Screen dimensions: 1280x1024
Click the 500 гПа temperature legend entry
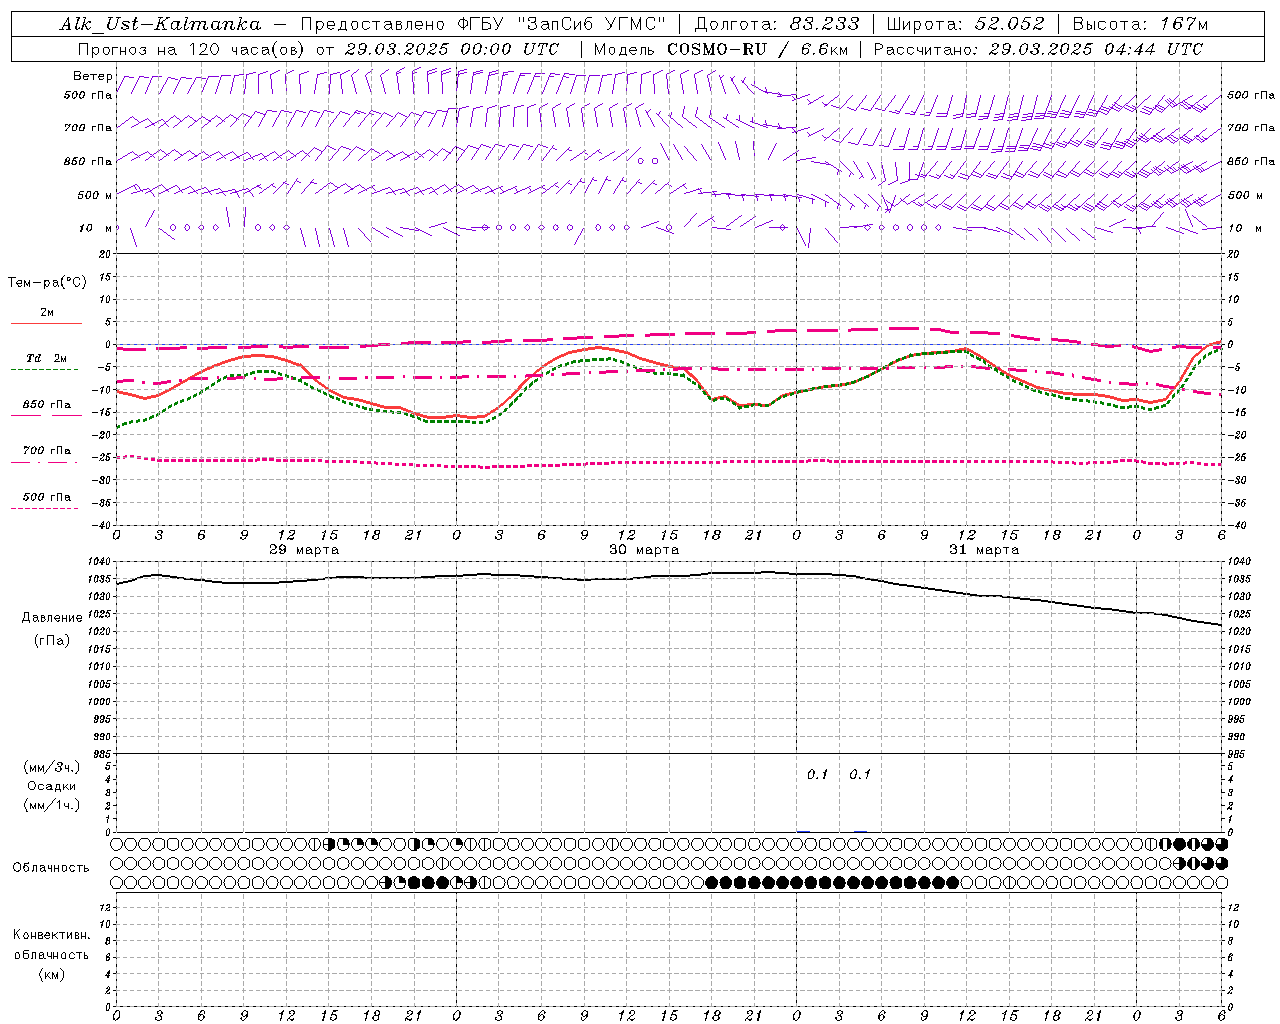click(x=47, y=497)
